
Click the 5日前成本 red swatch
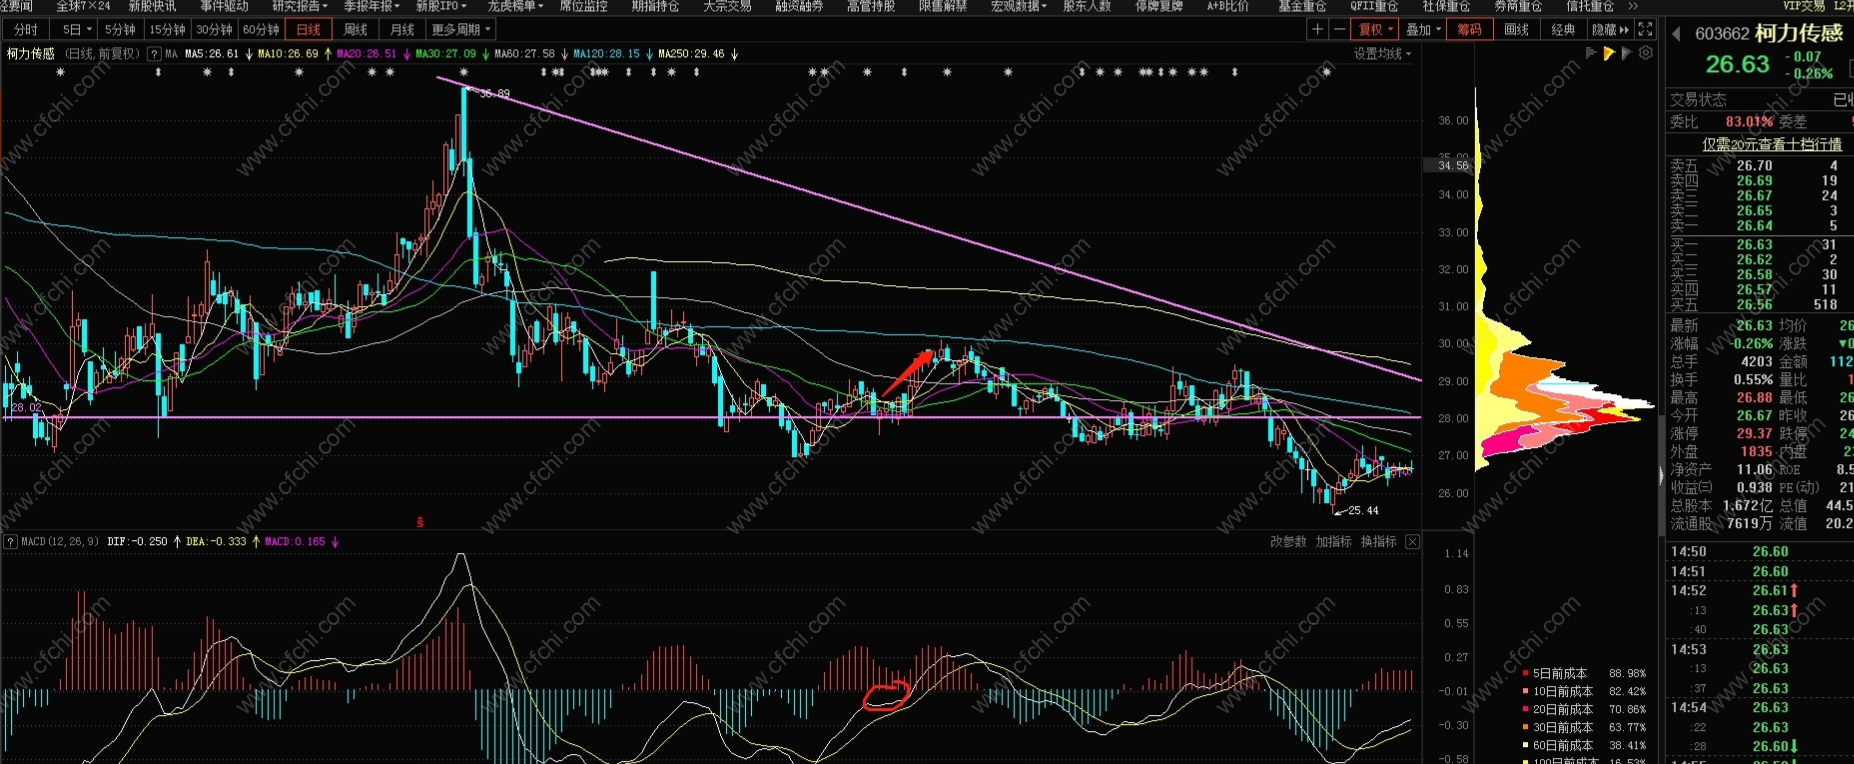point(1525,674)
